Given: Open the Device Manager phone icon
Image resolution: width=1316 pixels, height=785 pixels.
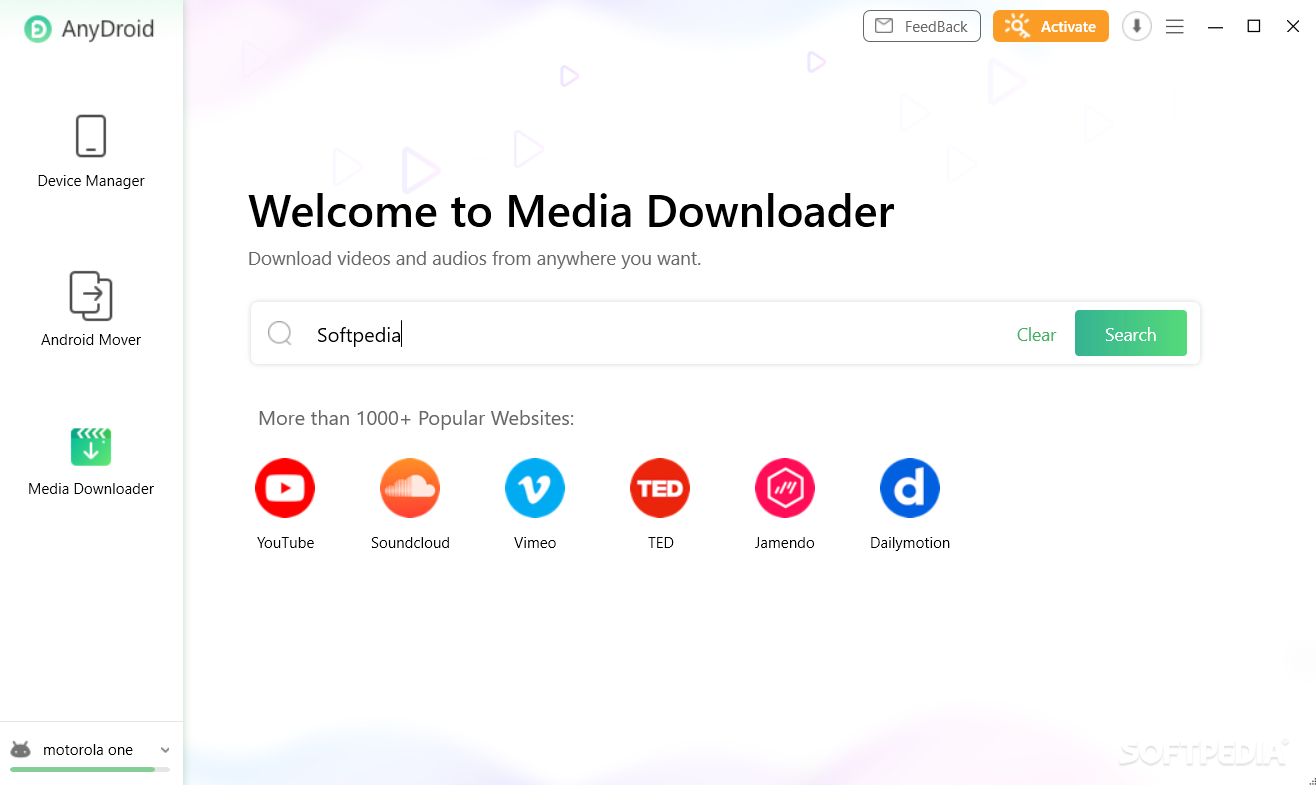Looking at the screenshot, I should [91, 136].
